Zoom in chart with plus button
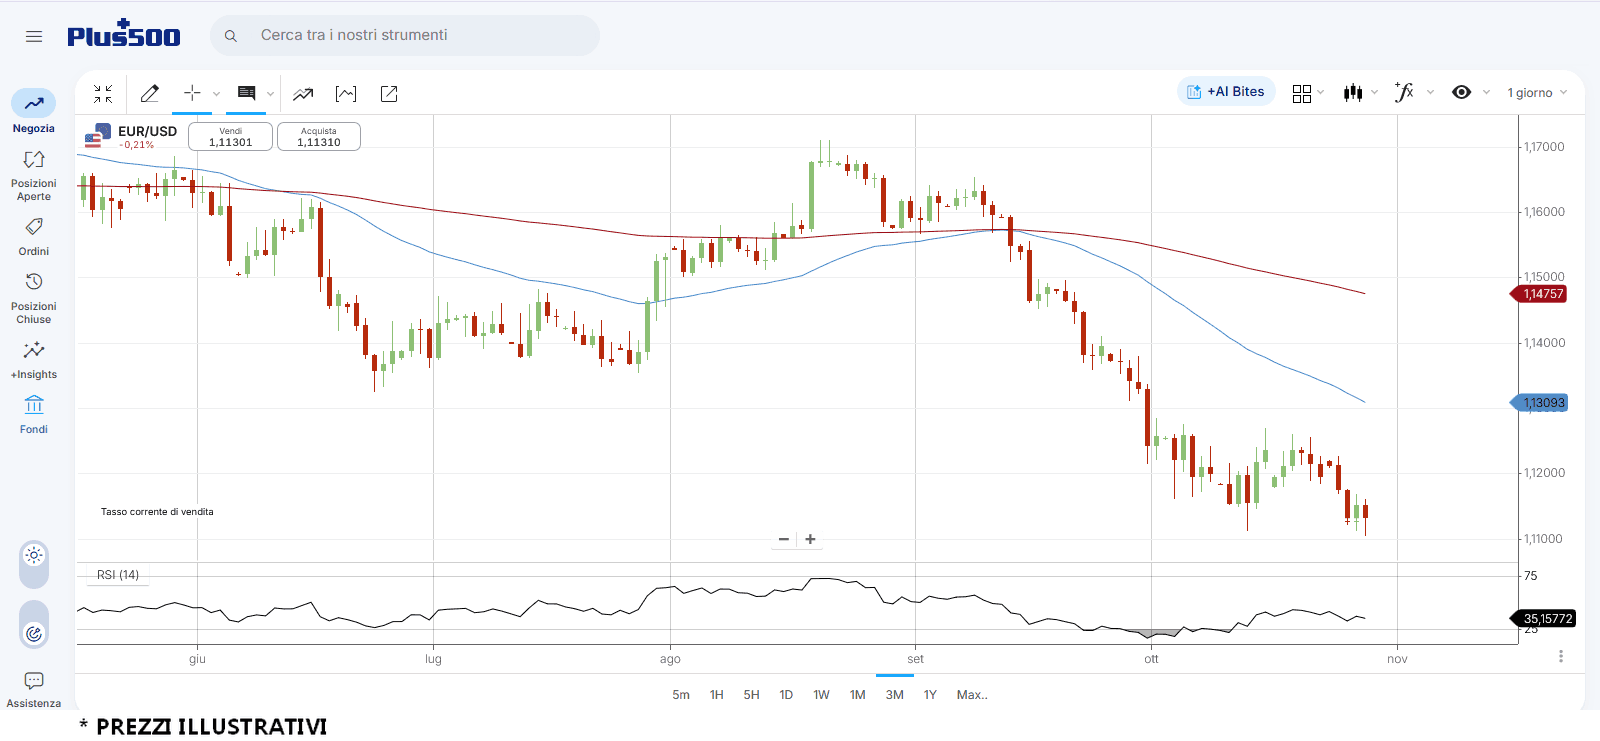1600x741 pixels. point(810,539)
